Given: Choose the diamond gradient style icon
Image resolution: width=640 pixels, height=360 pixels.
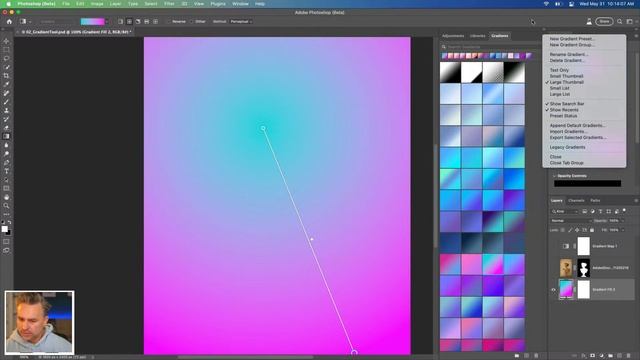Looking at the screenshot, I should click(156, 22).
